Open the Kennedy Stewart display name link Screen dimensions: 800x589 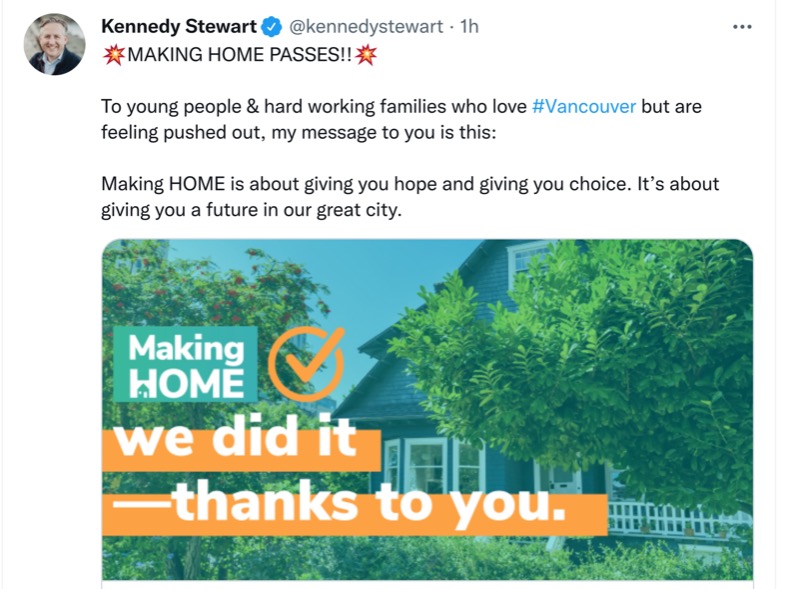pos(179,26)
